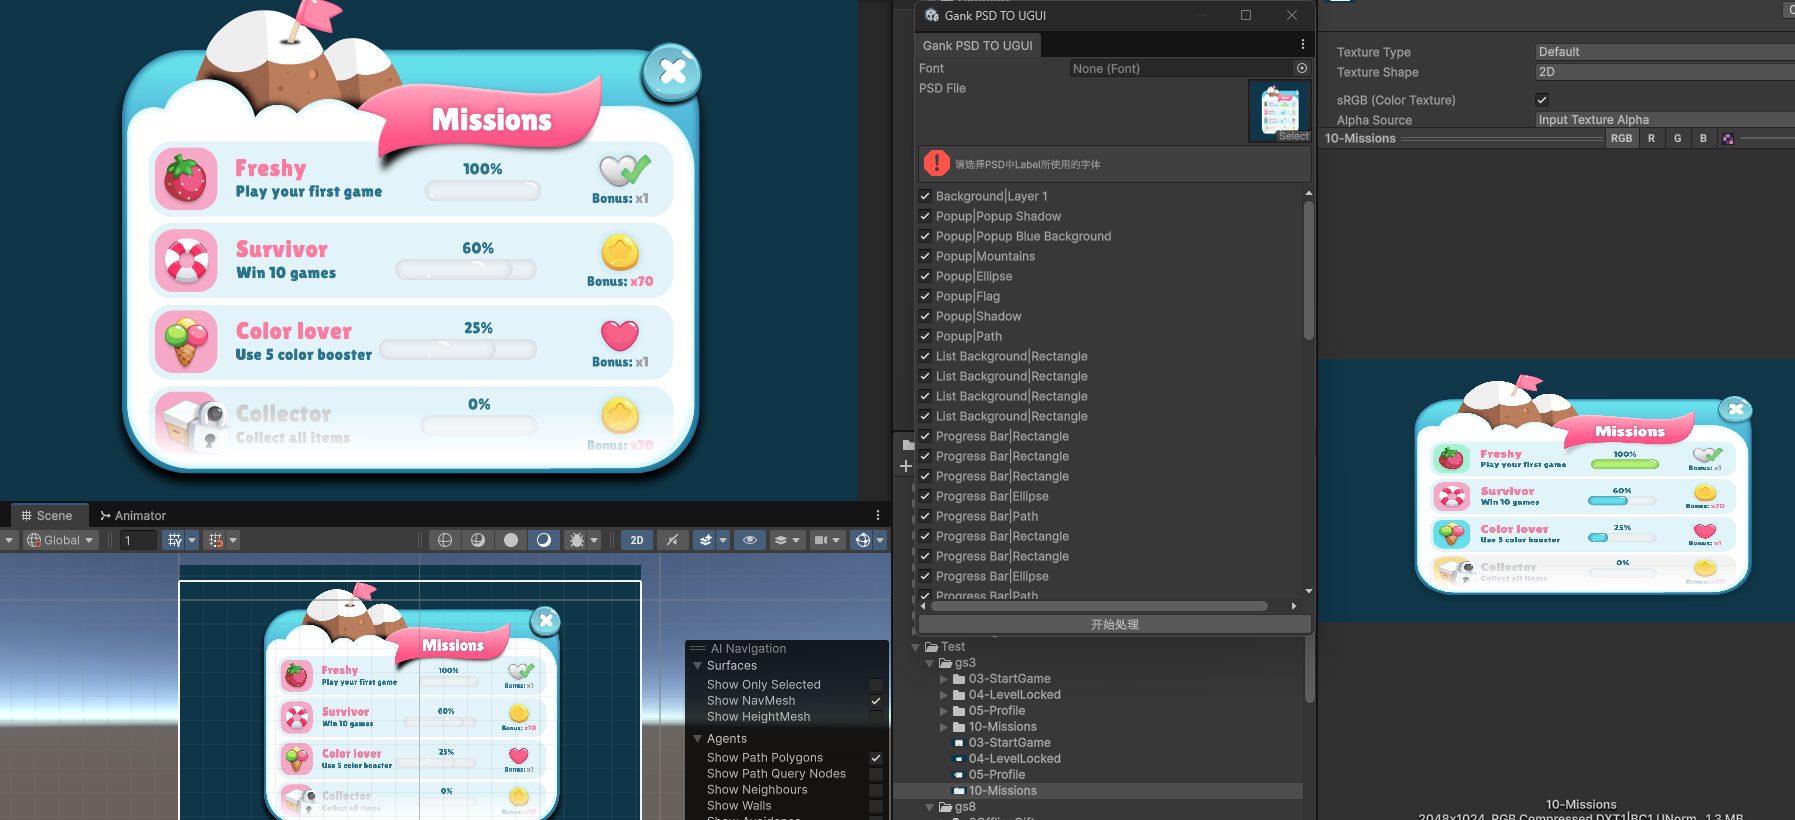Viewport: 1795px width, 820px height.
Task: Toggle scene visibility eye icon
Action: pyautogui.click(x=749, y=540)
